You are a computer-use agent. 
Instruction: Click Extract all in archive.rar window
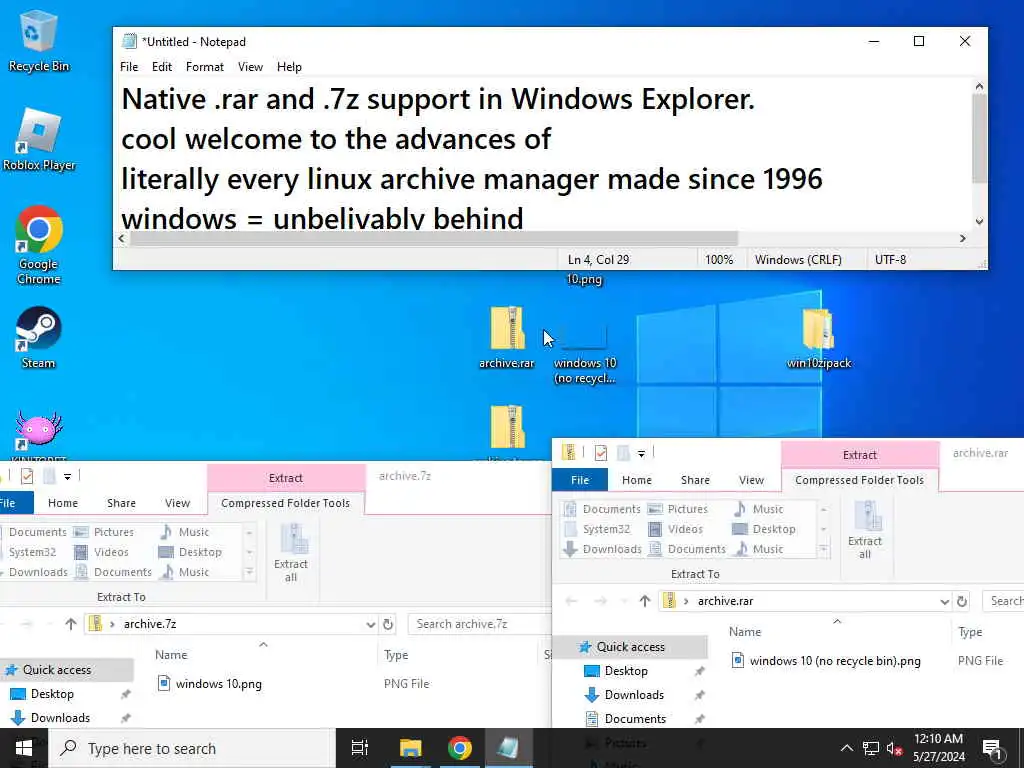coord(865,530)
